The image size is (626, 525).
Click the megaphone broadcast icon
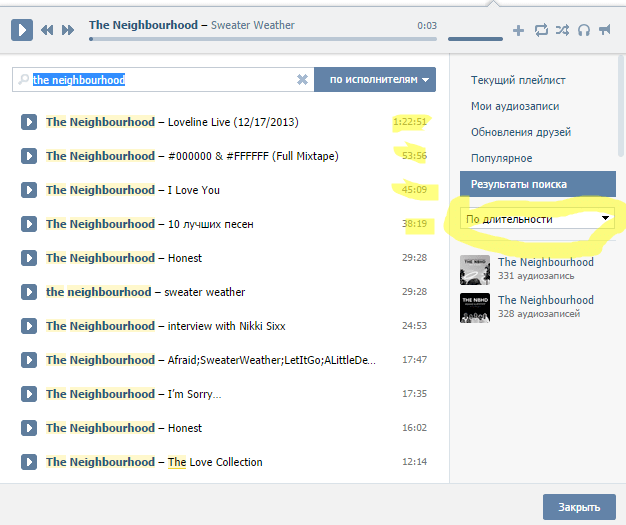tap(605, 30)
